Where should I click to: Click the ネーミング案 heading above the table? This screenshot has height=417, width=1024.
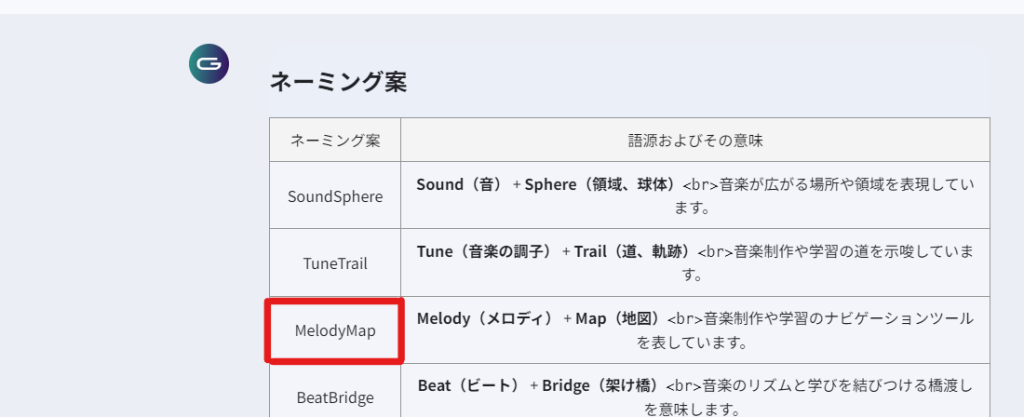click(x=338, y=82)
